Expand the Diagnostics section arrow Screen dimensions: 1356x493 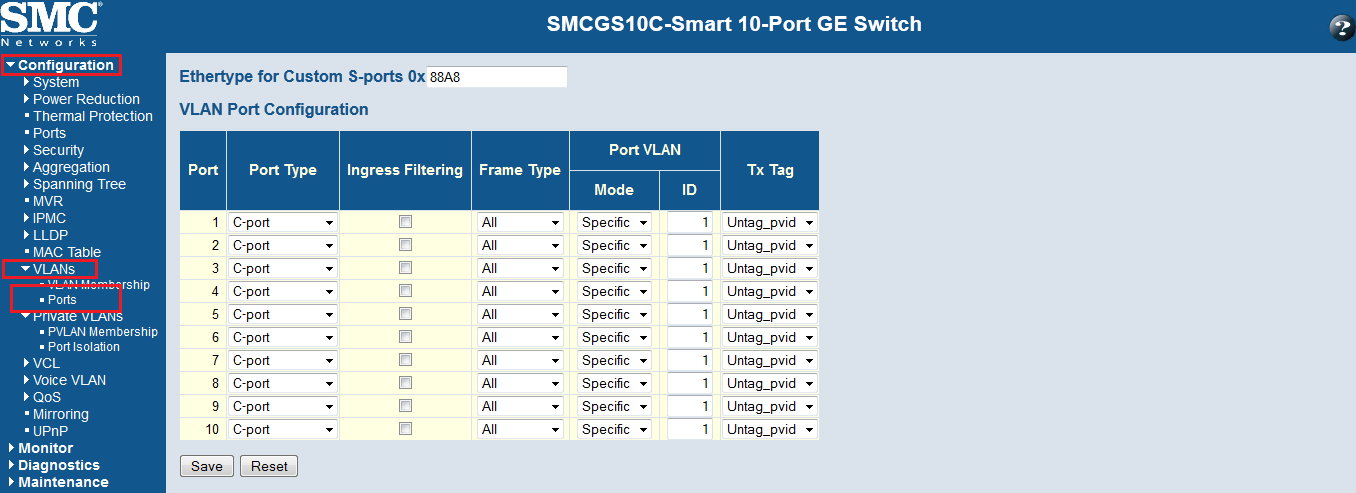coord(11,465)
